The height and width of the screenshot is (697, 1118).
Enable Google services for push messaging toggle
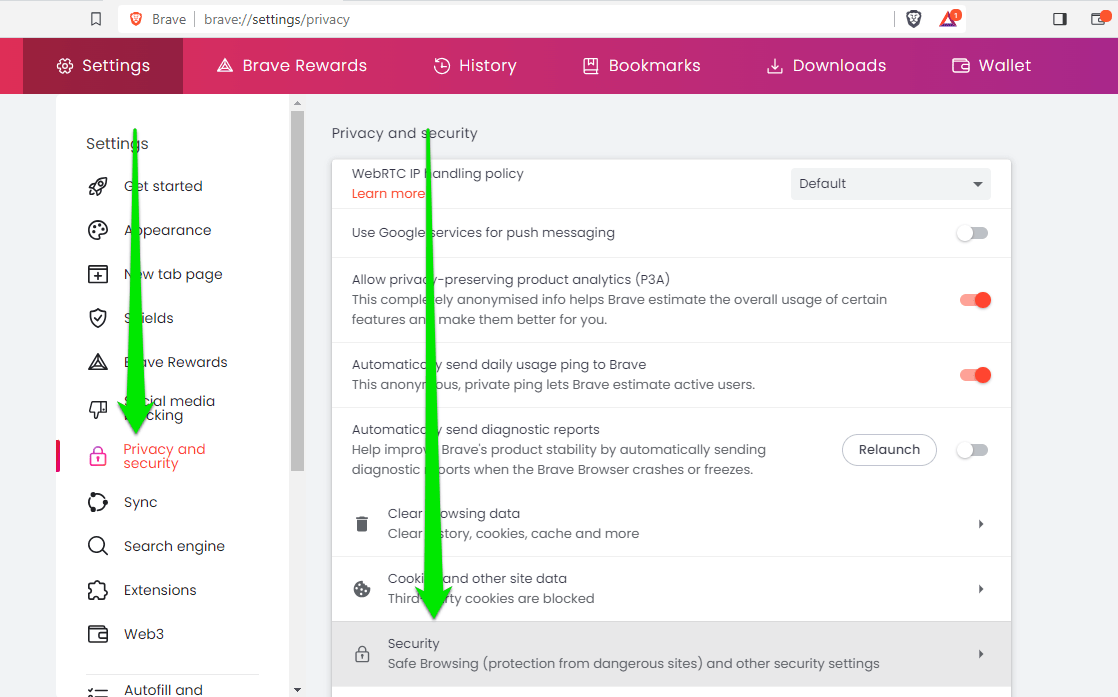tap(973, 233)
